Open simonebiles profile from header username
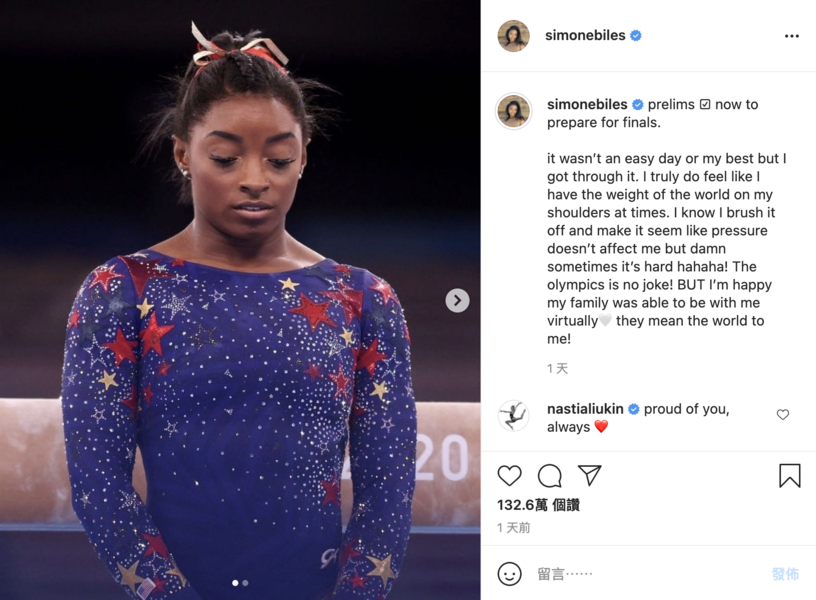Image resolution: width=816 pixels, height=600 pixels. tap(585, 35)
